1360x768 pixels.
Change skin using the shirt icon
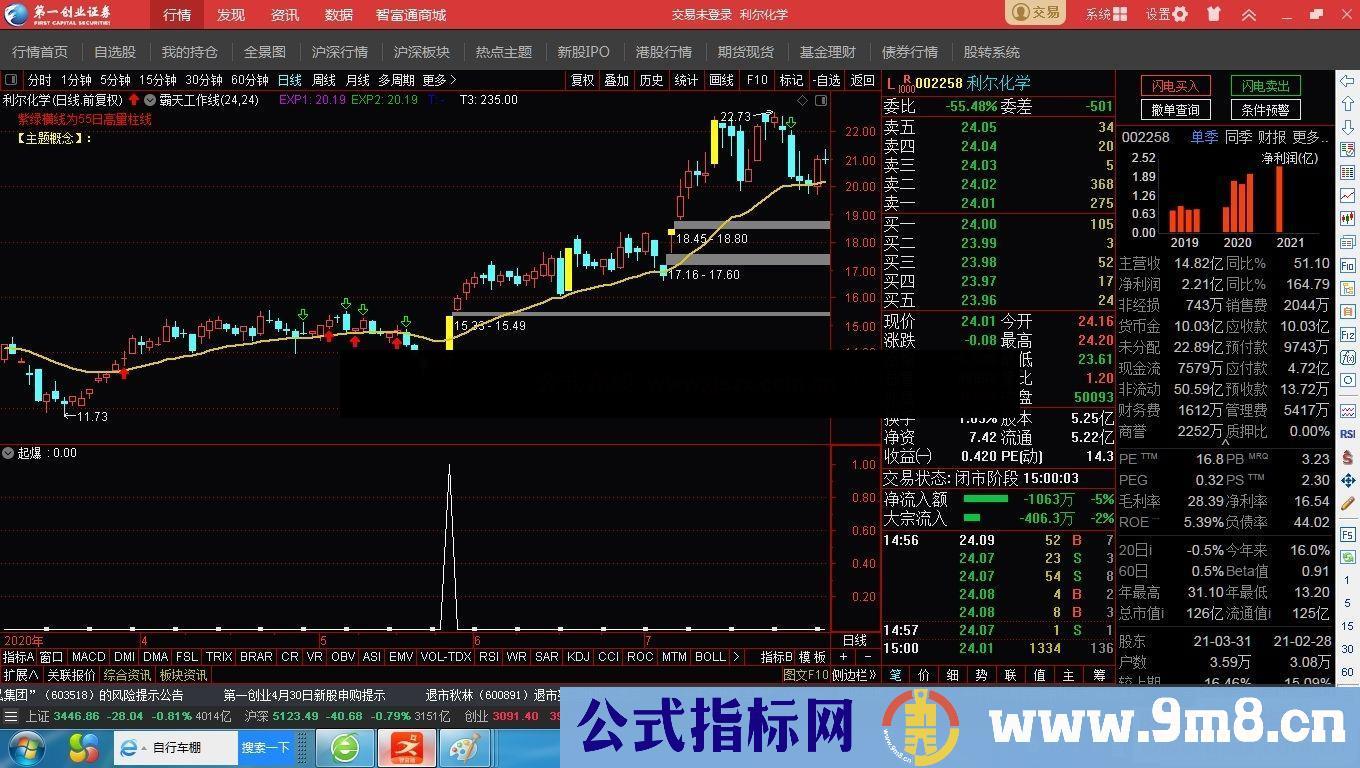pos(1215,15)
